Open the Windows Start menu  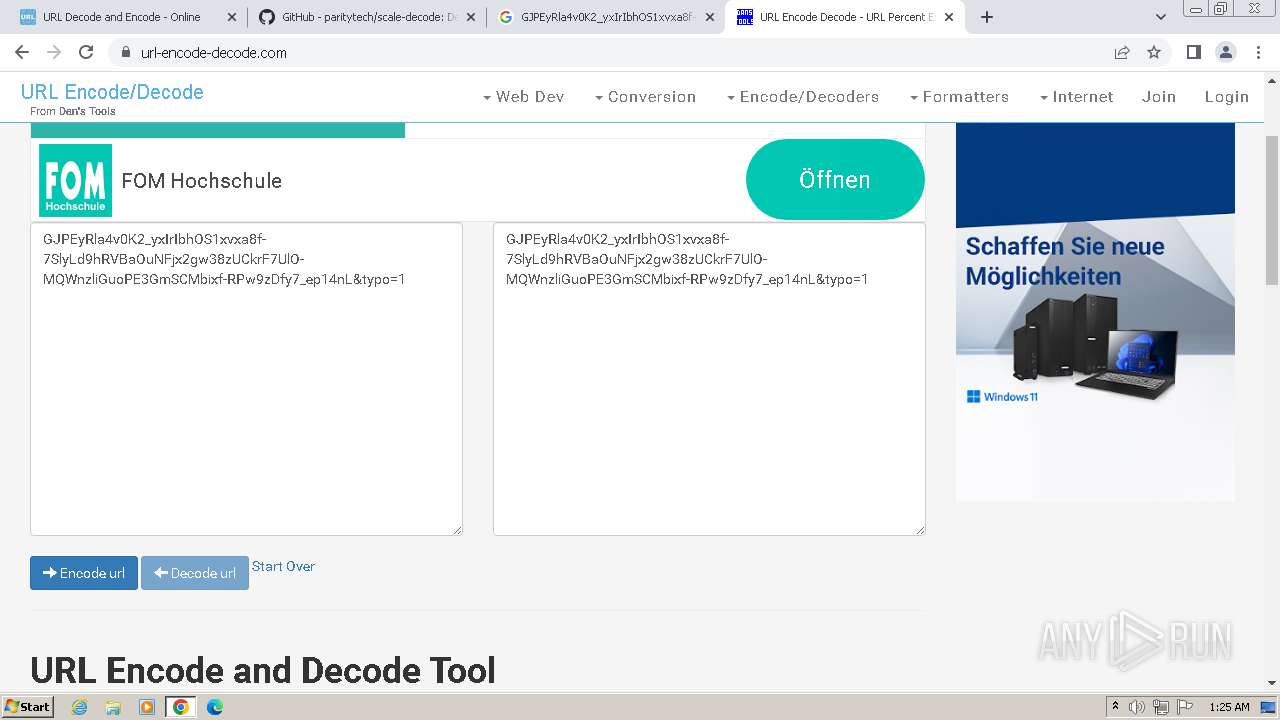coord(28,706)
